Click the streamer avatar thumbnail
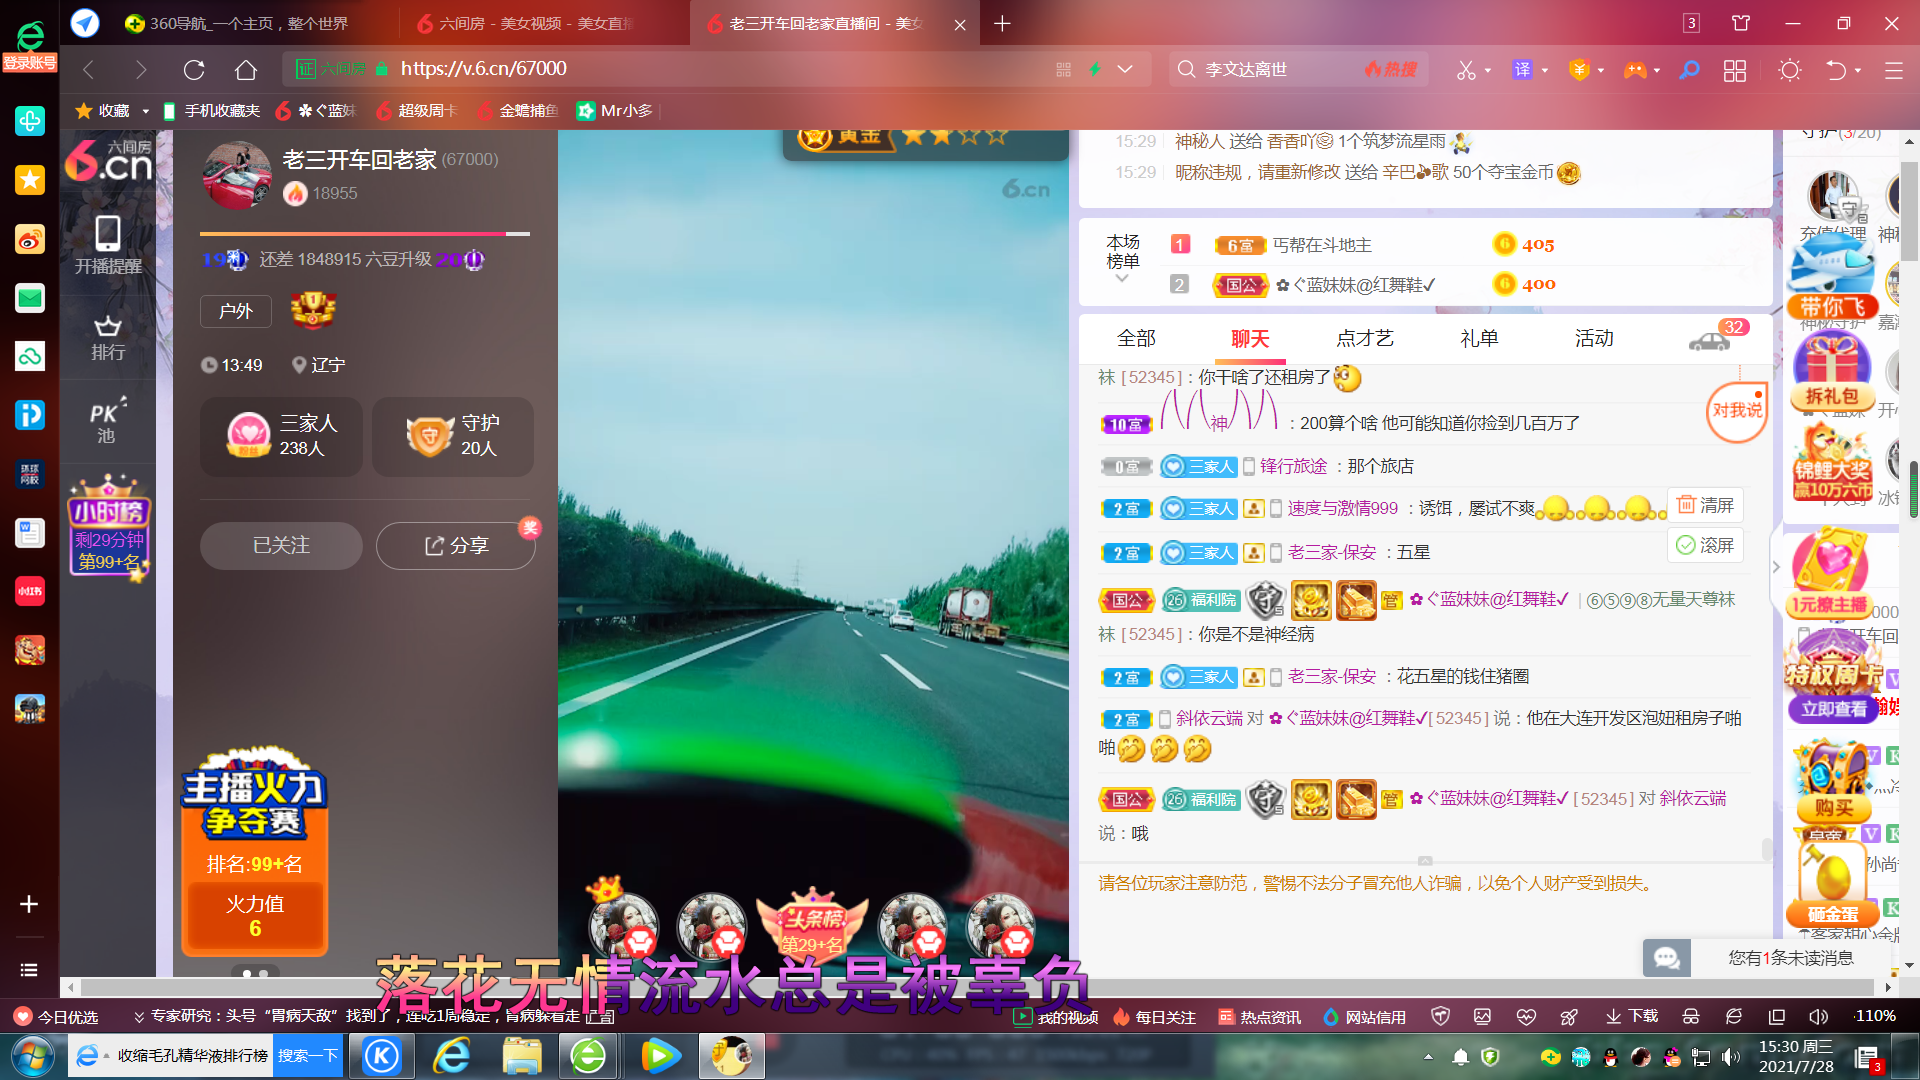1920x1080 pixels. pyautogui.click(x=237, y=175)
